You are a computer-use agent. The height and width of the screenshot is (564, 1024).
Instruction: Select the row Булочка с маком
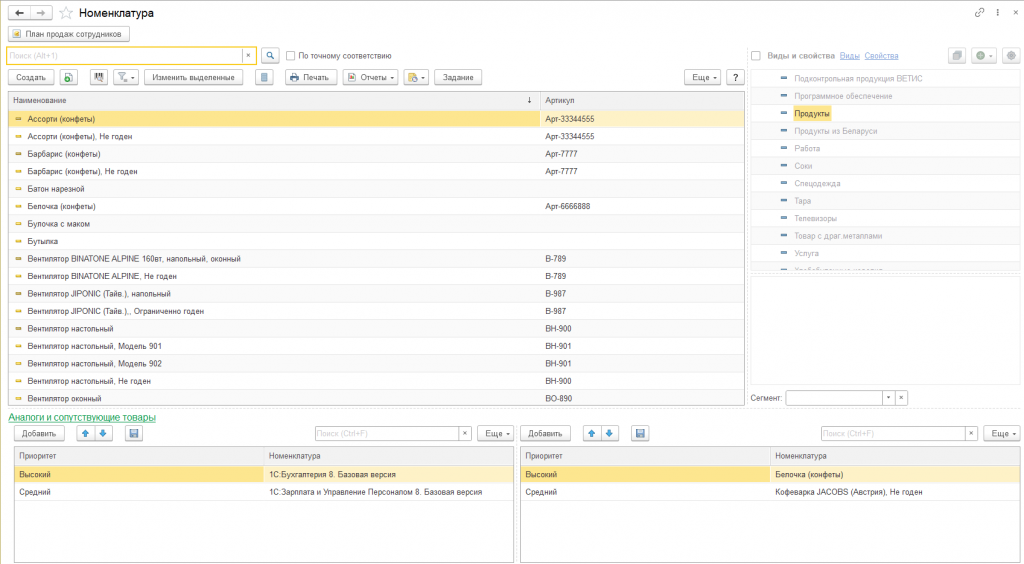click(376, 224)
